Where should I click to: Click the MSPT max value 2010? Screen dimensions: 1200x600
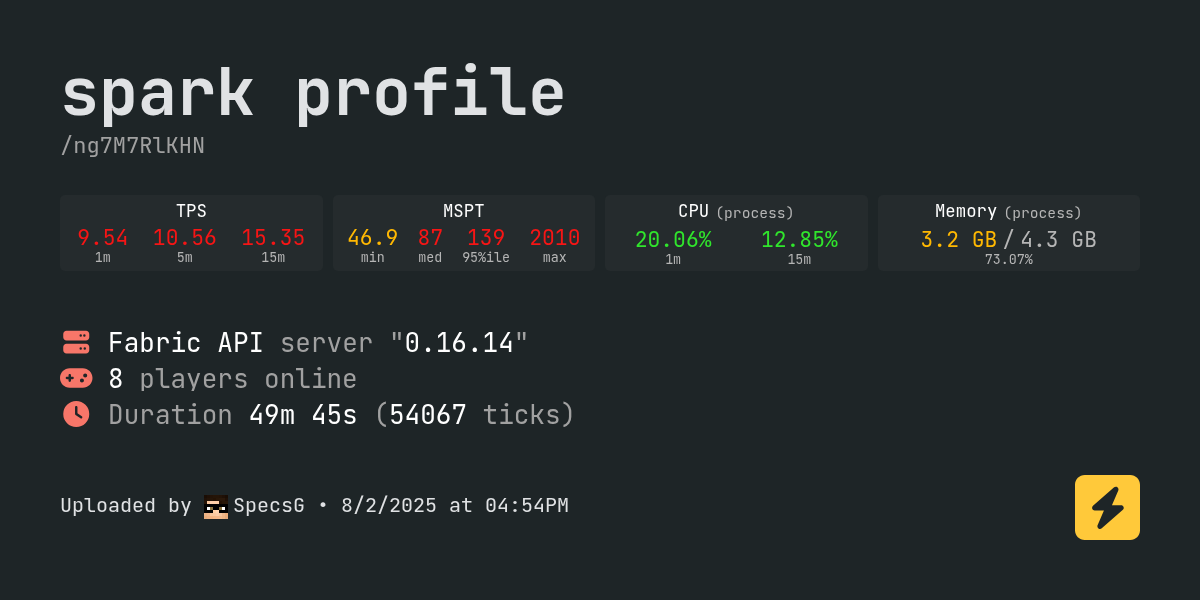pos(555,238)
